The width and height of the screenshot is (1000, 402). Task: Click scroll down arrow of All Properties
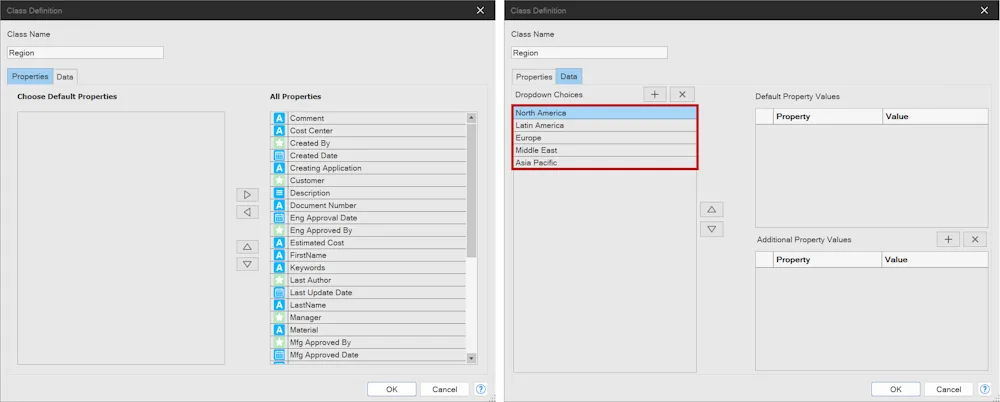tap(471, 359)
